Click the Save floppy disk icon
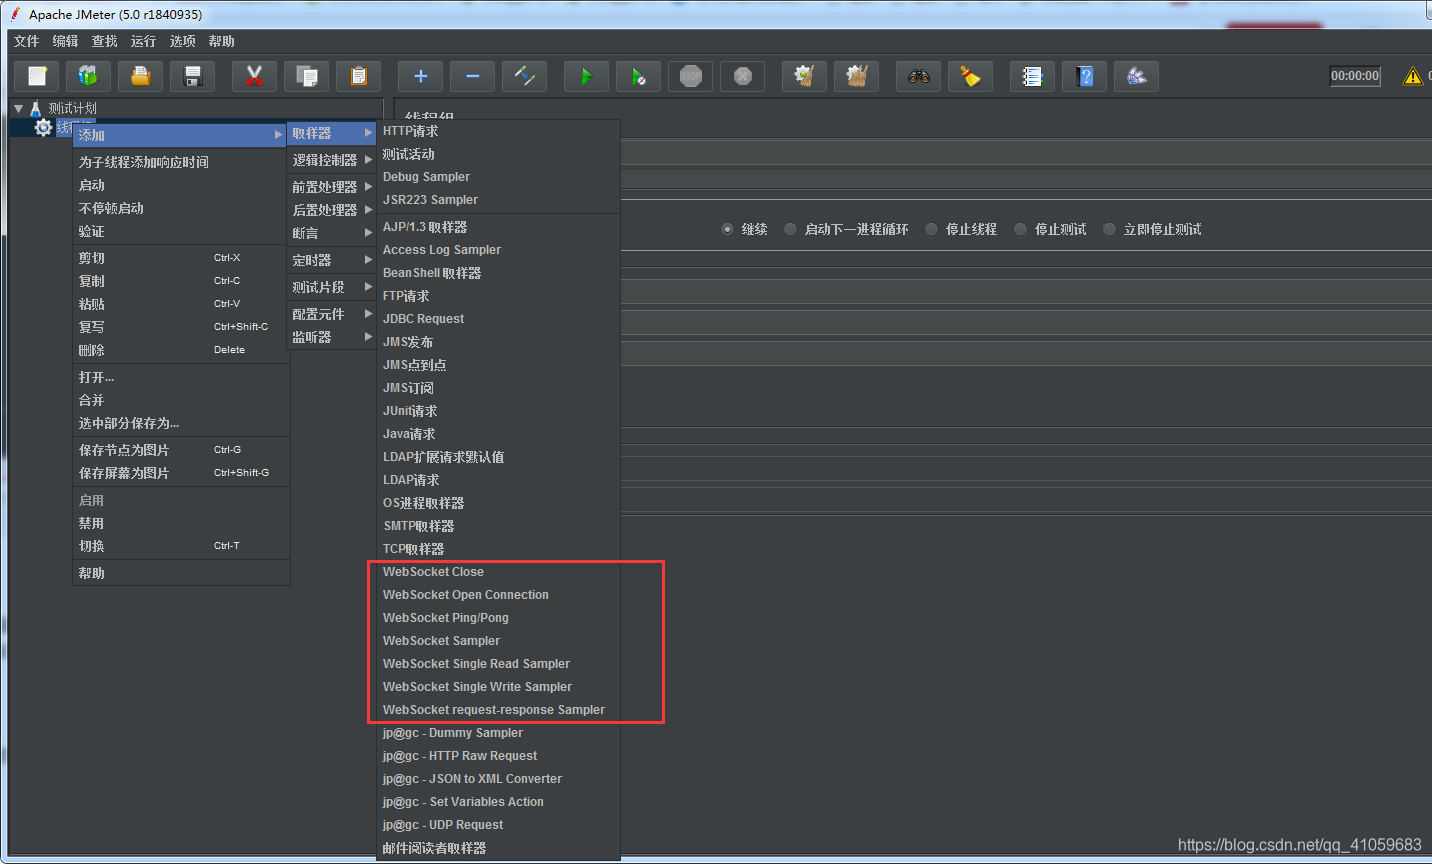1432x864 pixels. pos(193,76)
